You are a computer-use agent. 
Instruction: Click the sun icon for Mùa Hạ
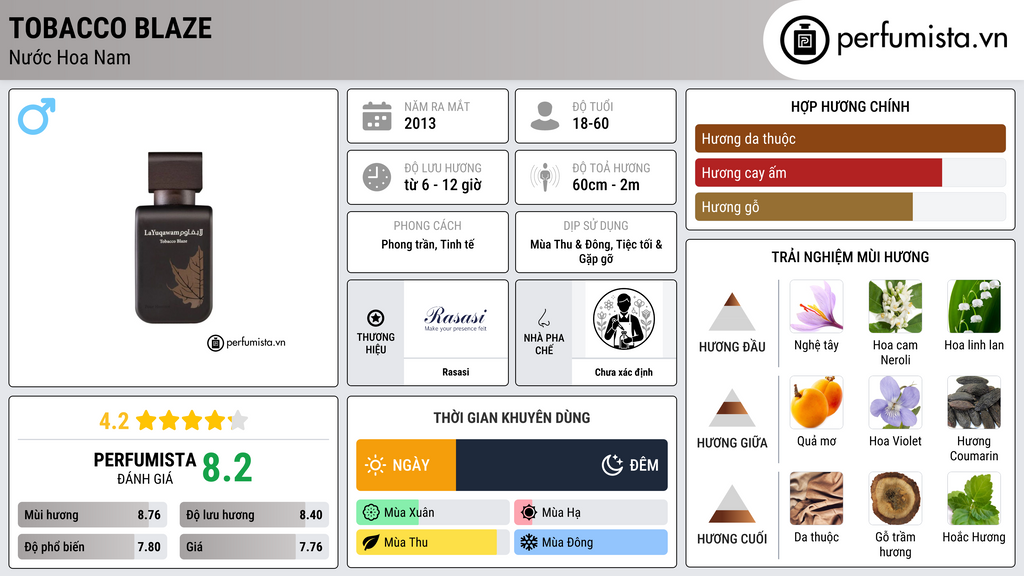pos(528,513)
